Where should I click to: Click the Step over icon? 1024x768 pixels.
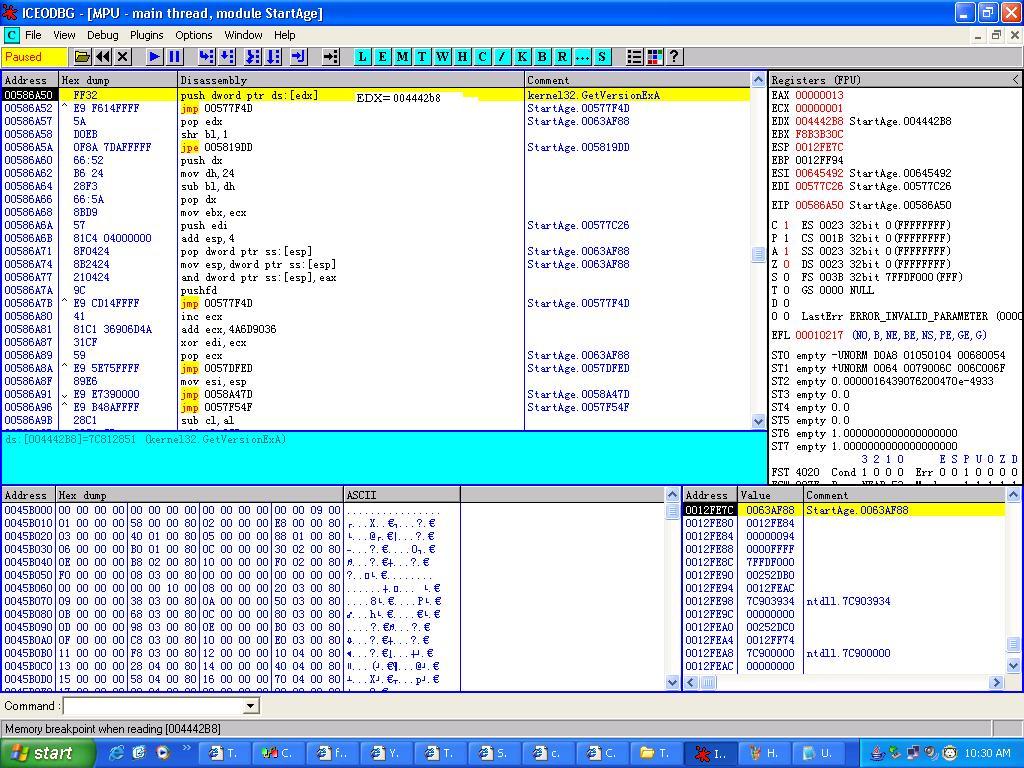click(x=227, y=57)
